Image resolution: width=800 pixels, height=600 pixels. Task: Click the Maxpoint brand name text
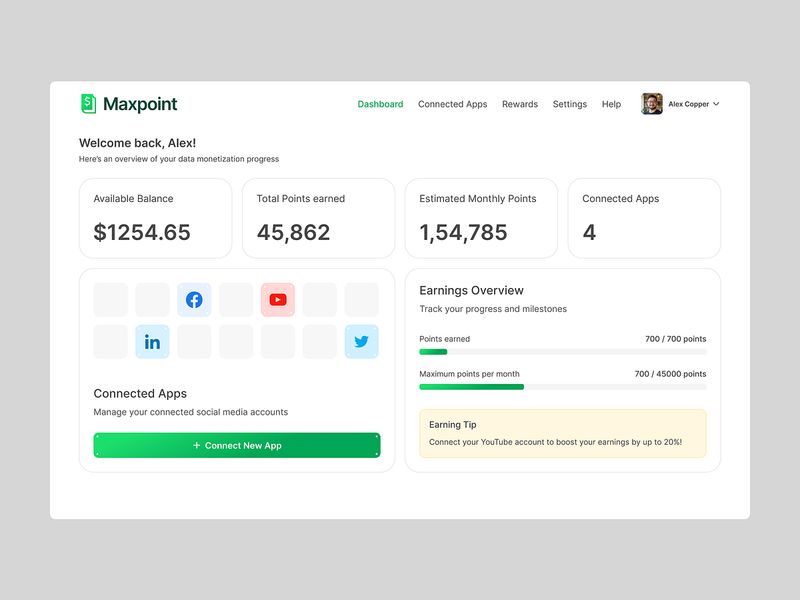[140, 104]
